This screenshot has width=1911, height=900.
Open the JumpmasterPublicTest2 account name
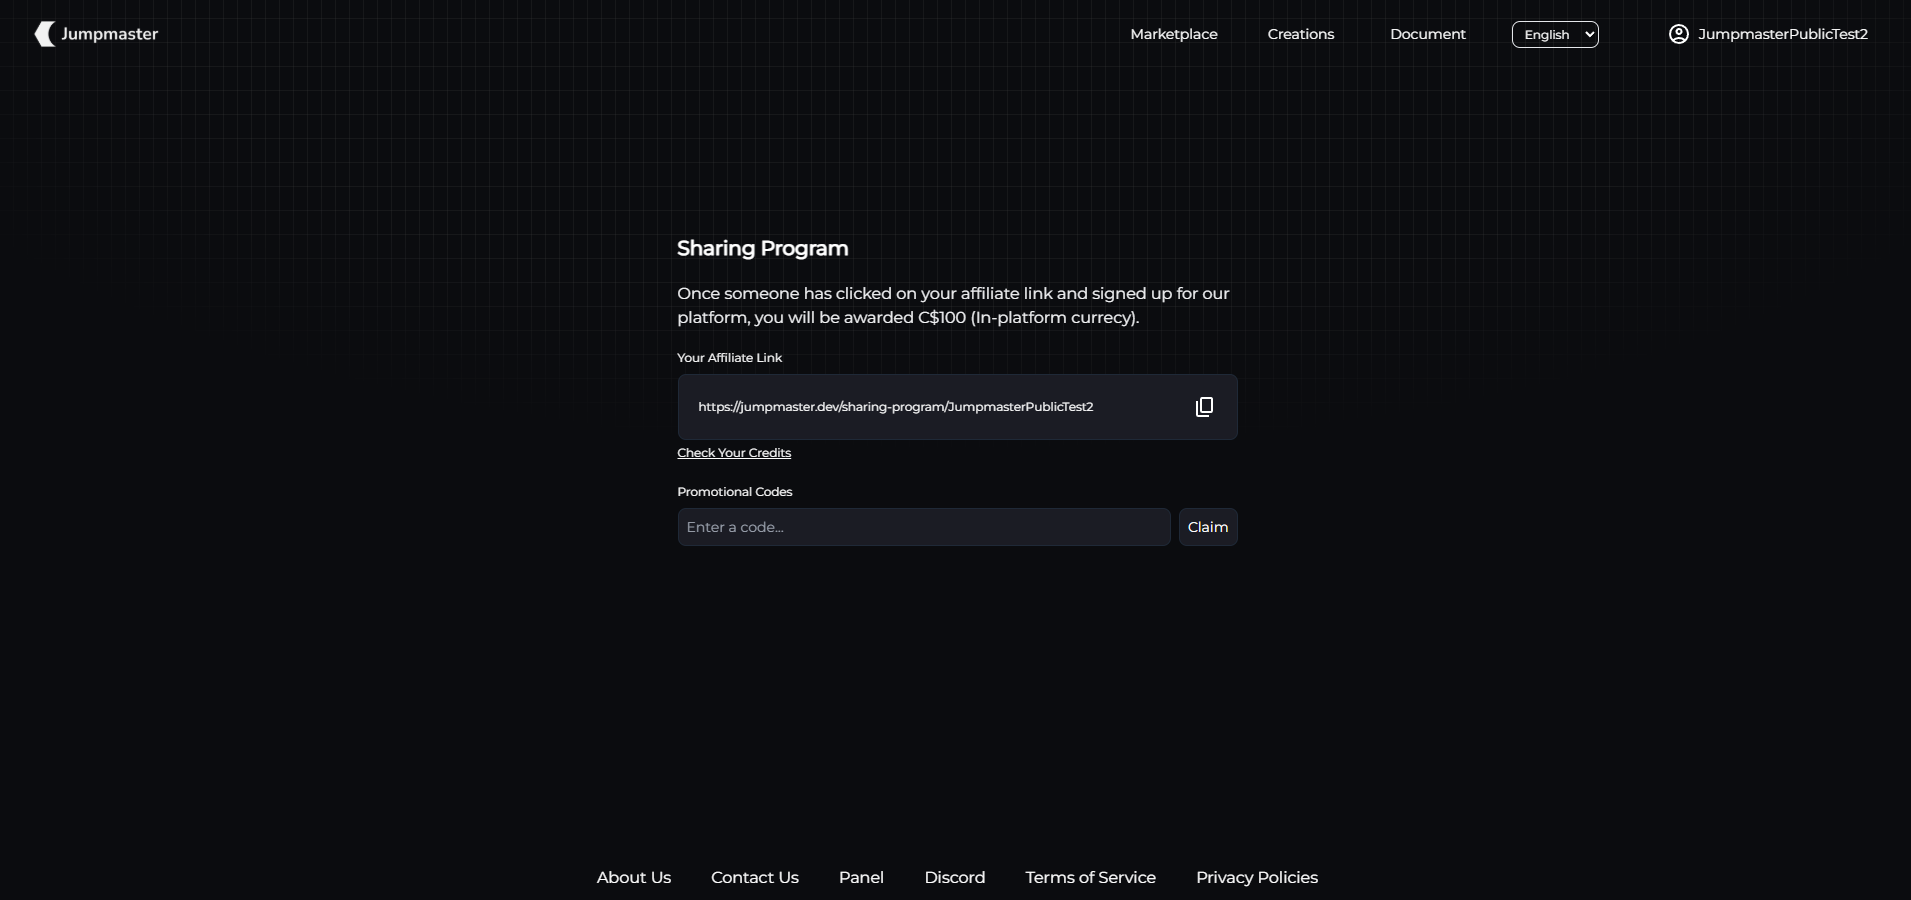point(1782,34)
